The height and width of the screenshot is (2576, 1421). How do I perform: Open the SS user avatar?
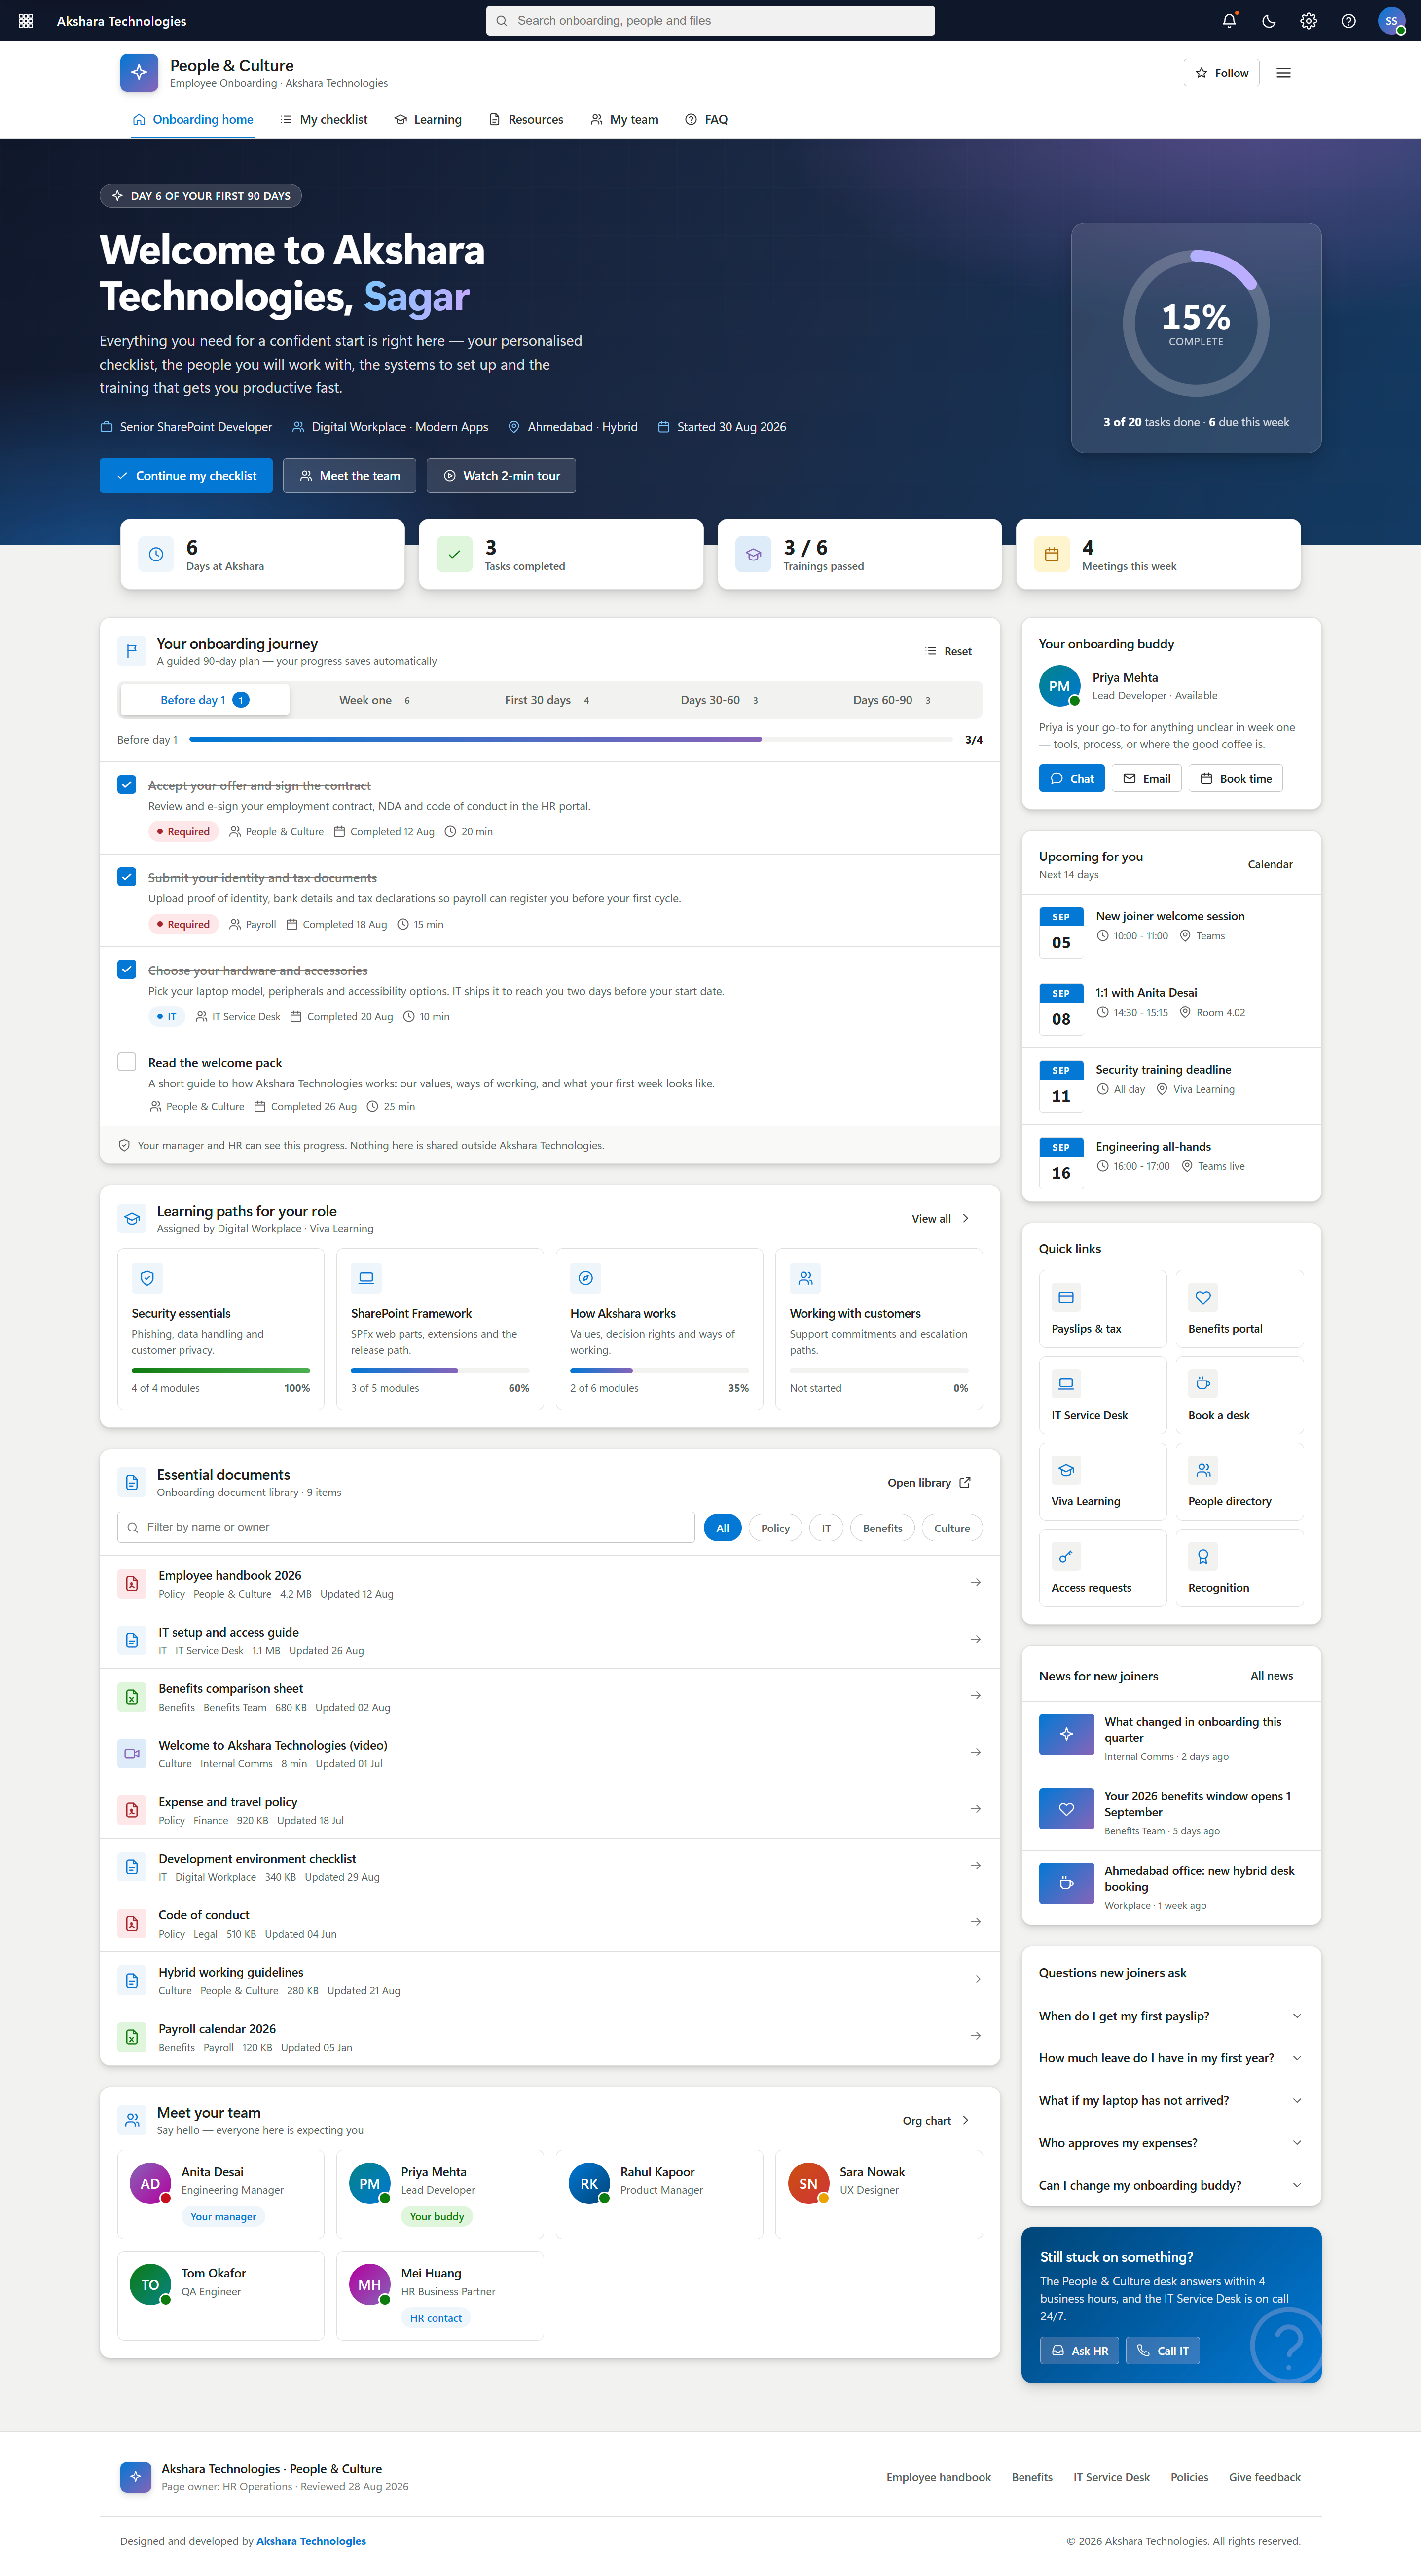point(1391,21)
